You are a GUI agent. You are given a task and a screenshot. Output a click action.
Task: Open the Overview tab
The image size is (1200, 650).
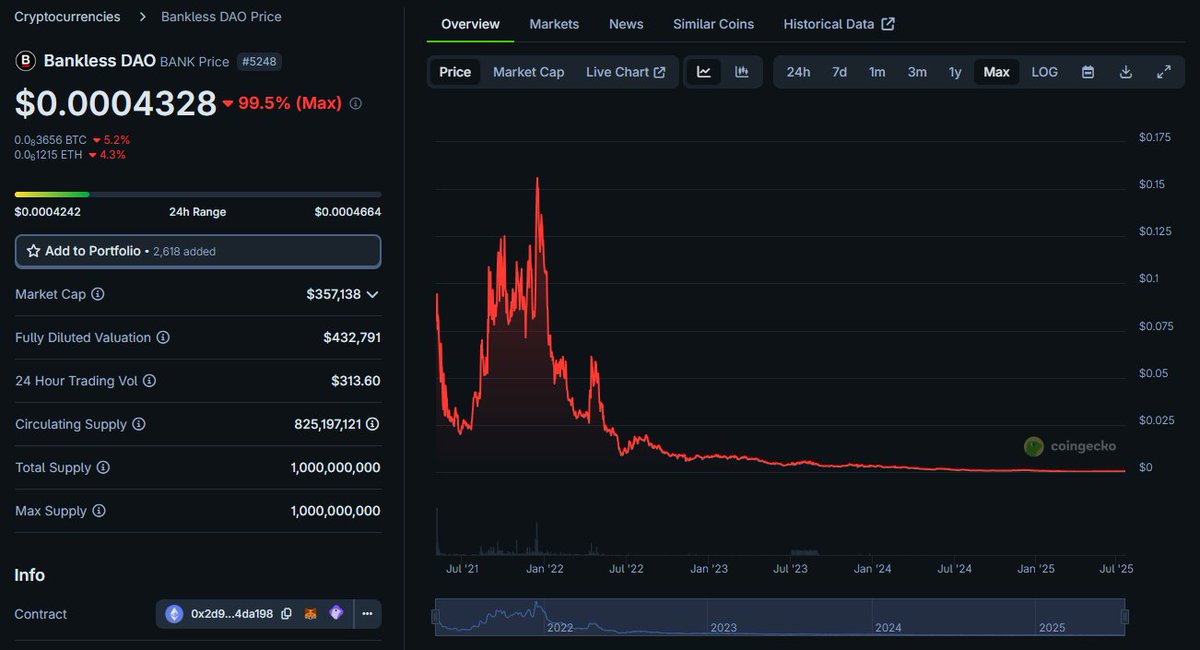[x=470, y=24]
